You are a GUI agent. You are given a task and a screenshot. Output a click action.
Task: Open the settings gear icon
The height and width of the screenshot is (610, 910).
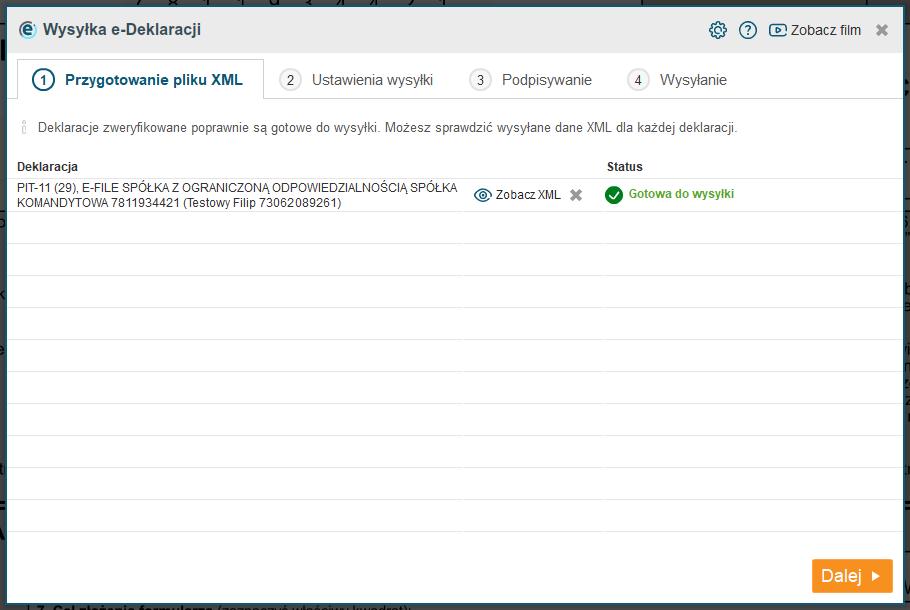coord(717,30)
